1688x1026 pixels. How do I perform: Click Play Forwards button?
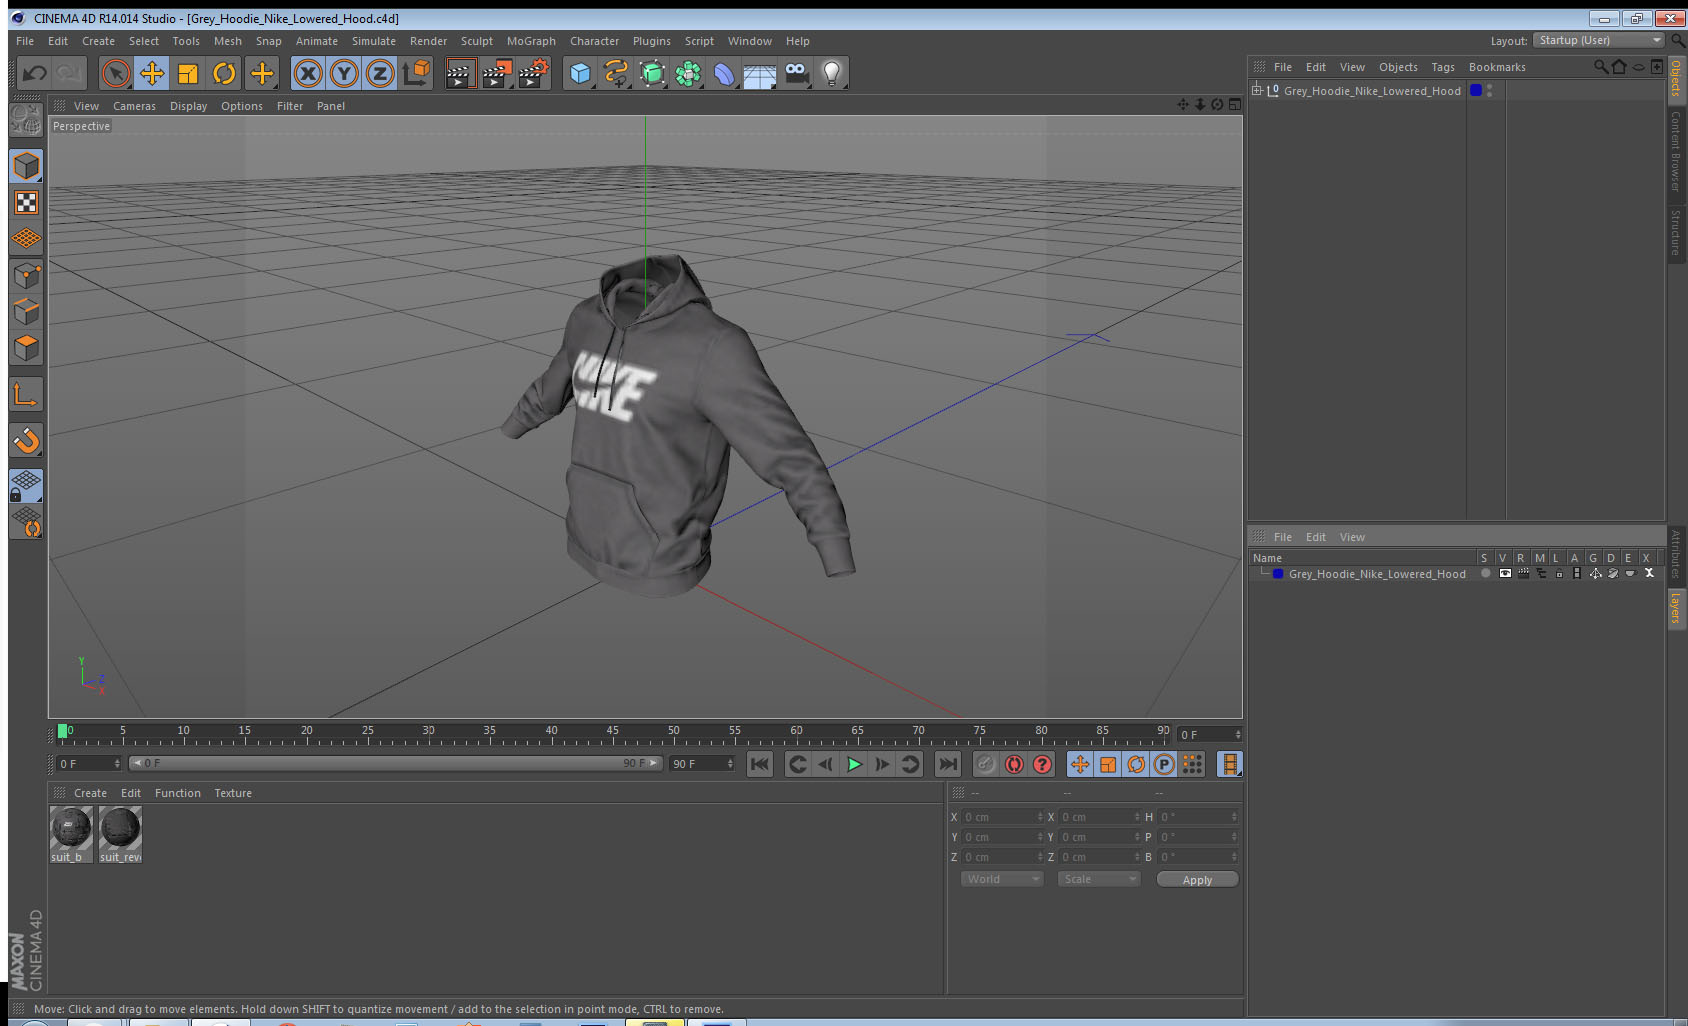pos(853,765)
